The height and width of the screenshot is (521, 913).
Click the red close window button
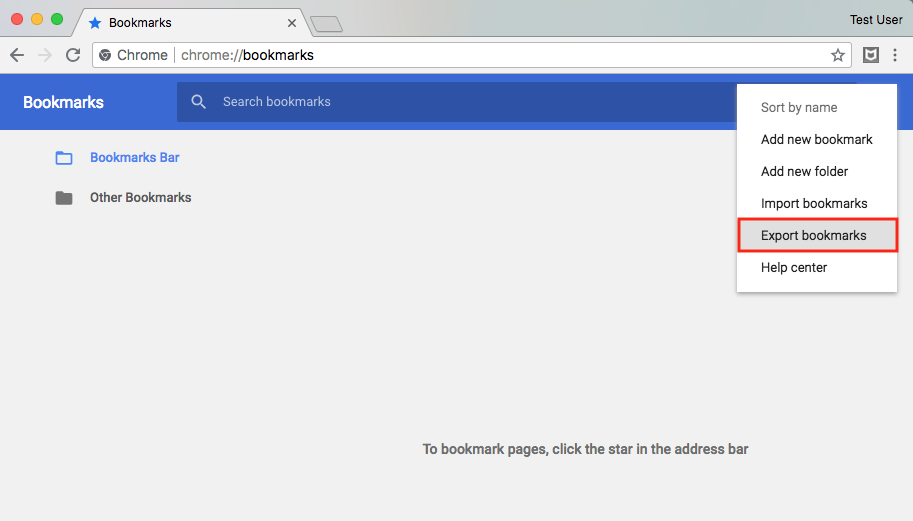pyautogui.click(x=17, y=19)
